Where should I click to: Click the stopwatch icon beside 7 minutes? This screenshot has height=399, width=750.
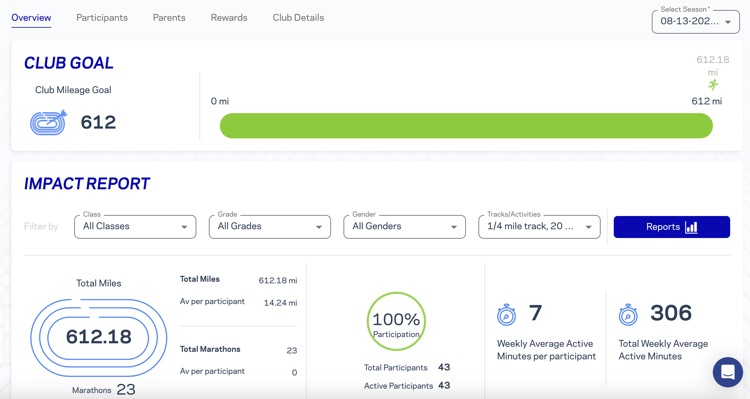click(x=506, y=315)
